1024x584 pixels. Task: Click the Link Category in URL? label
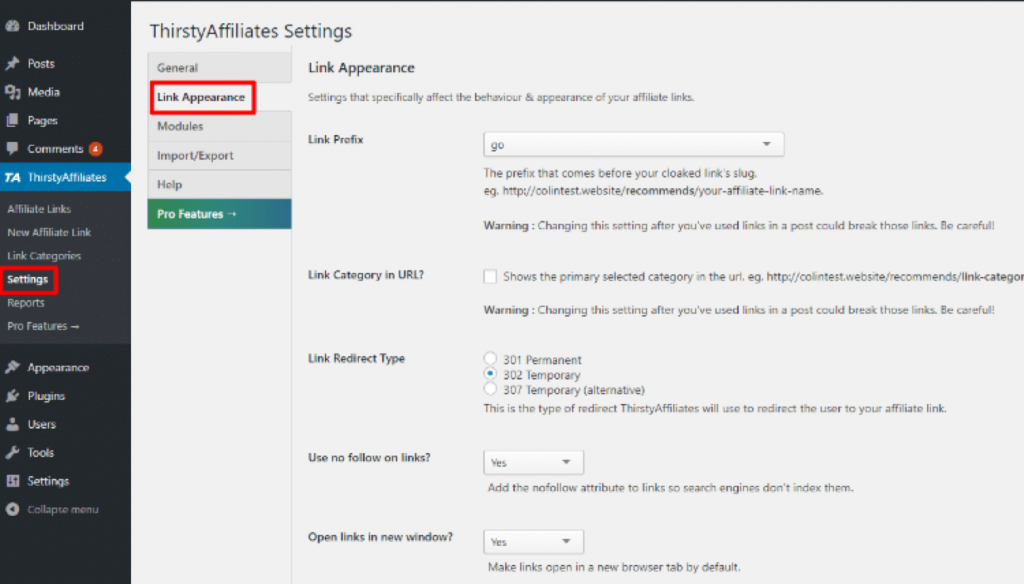coord(366,275)
